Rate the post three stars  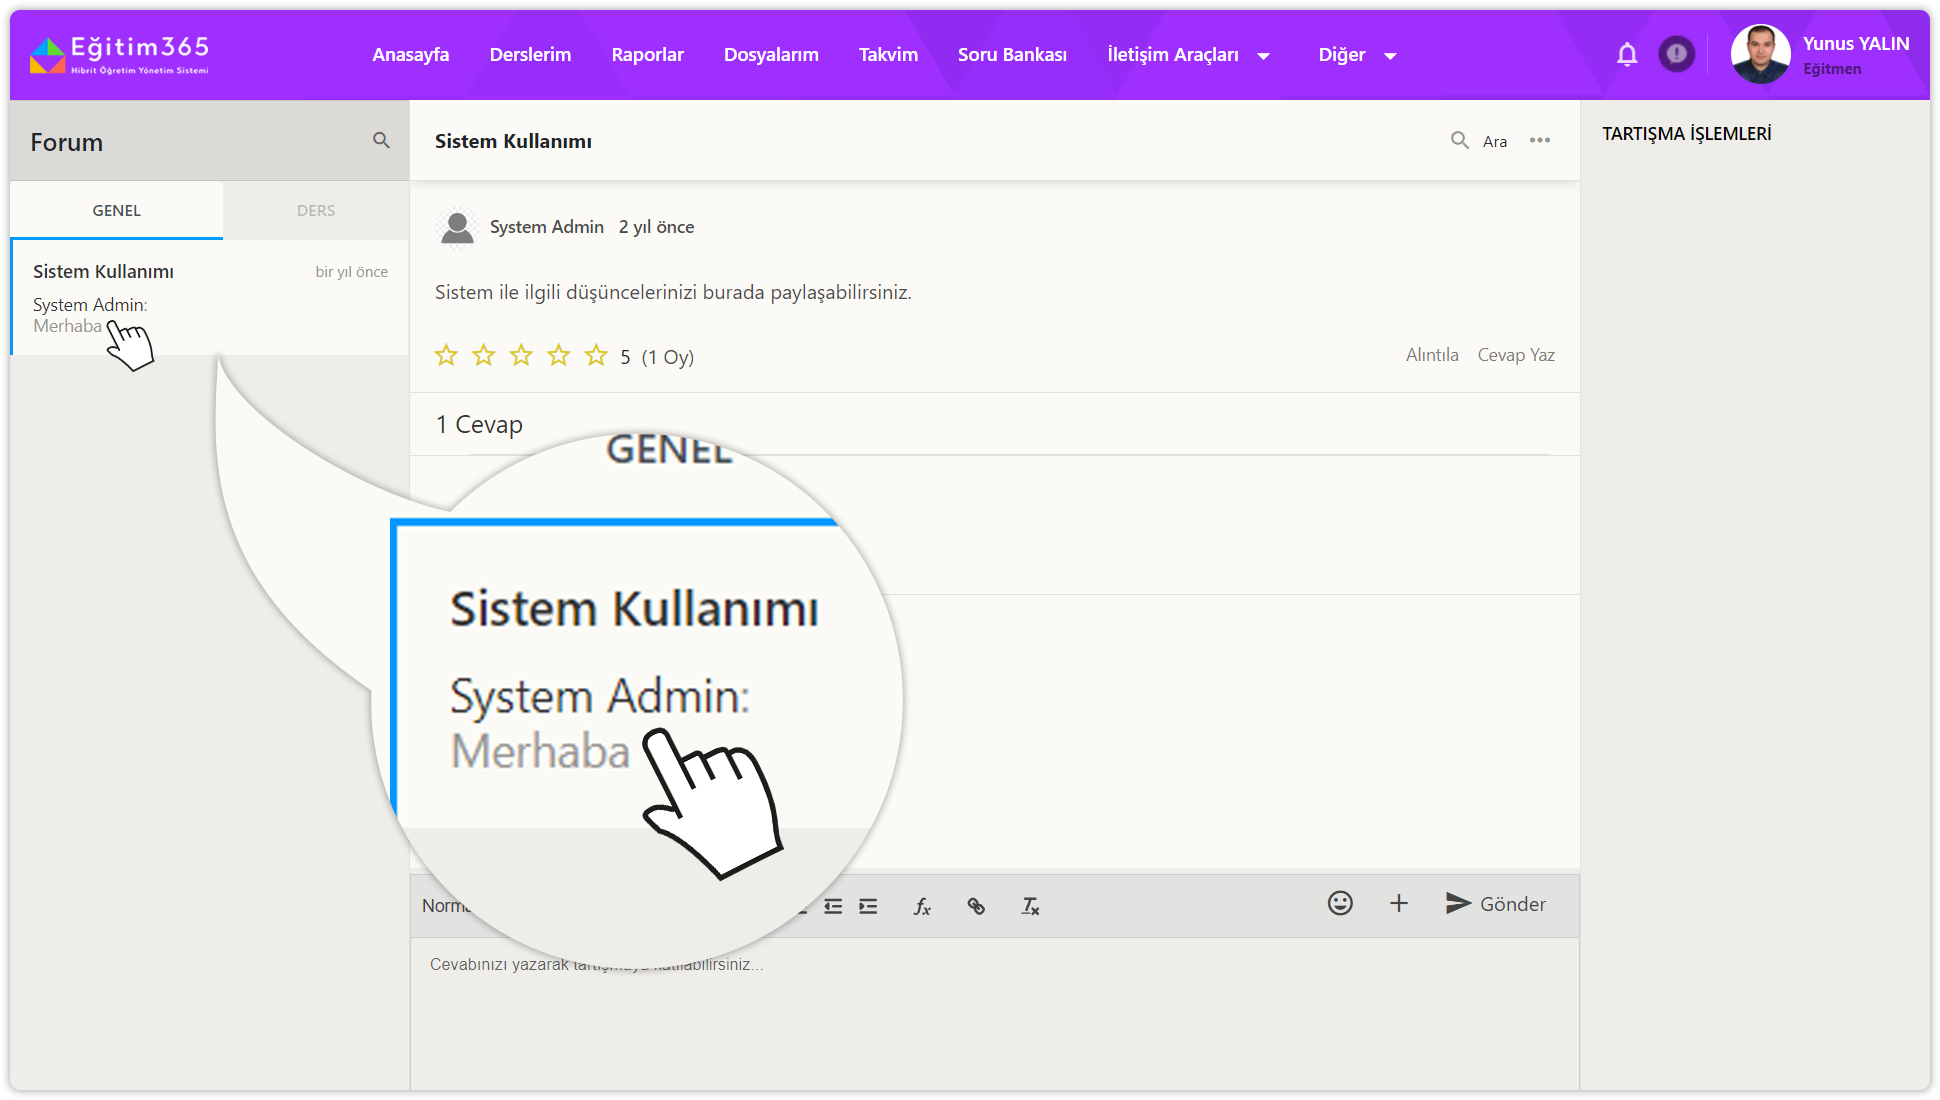pyautogui.click(x=521, y=355)
